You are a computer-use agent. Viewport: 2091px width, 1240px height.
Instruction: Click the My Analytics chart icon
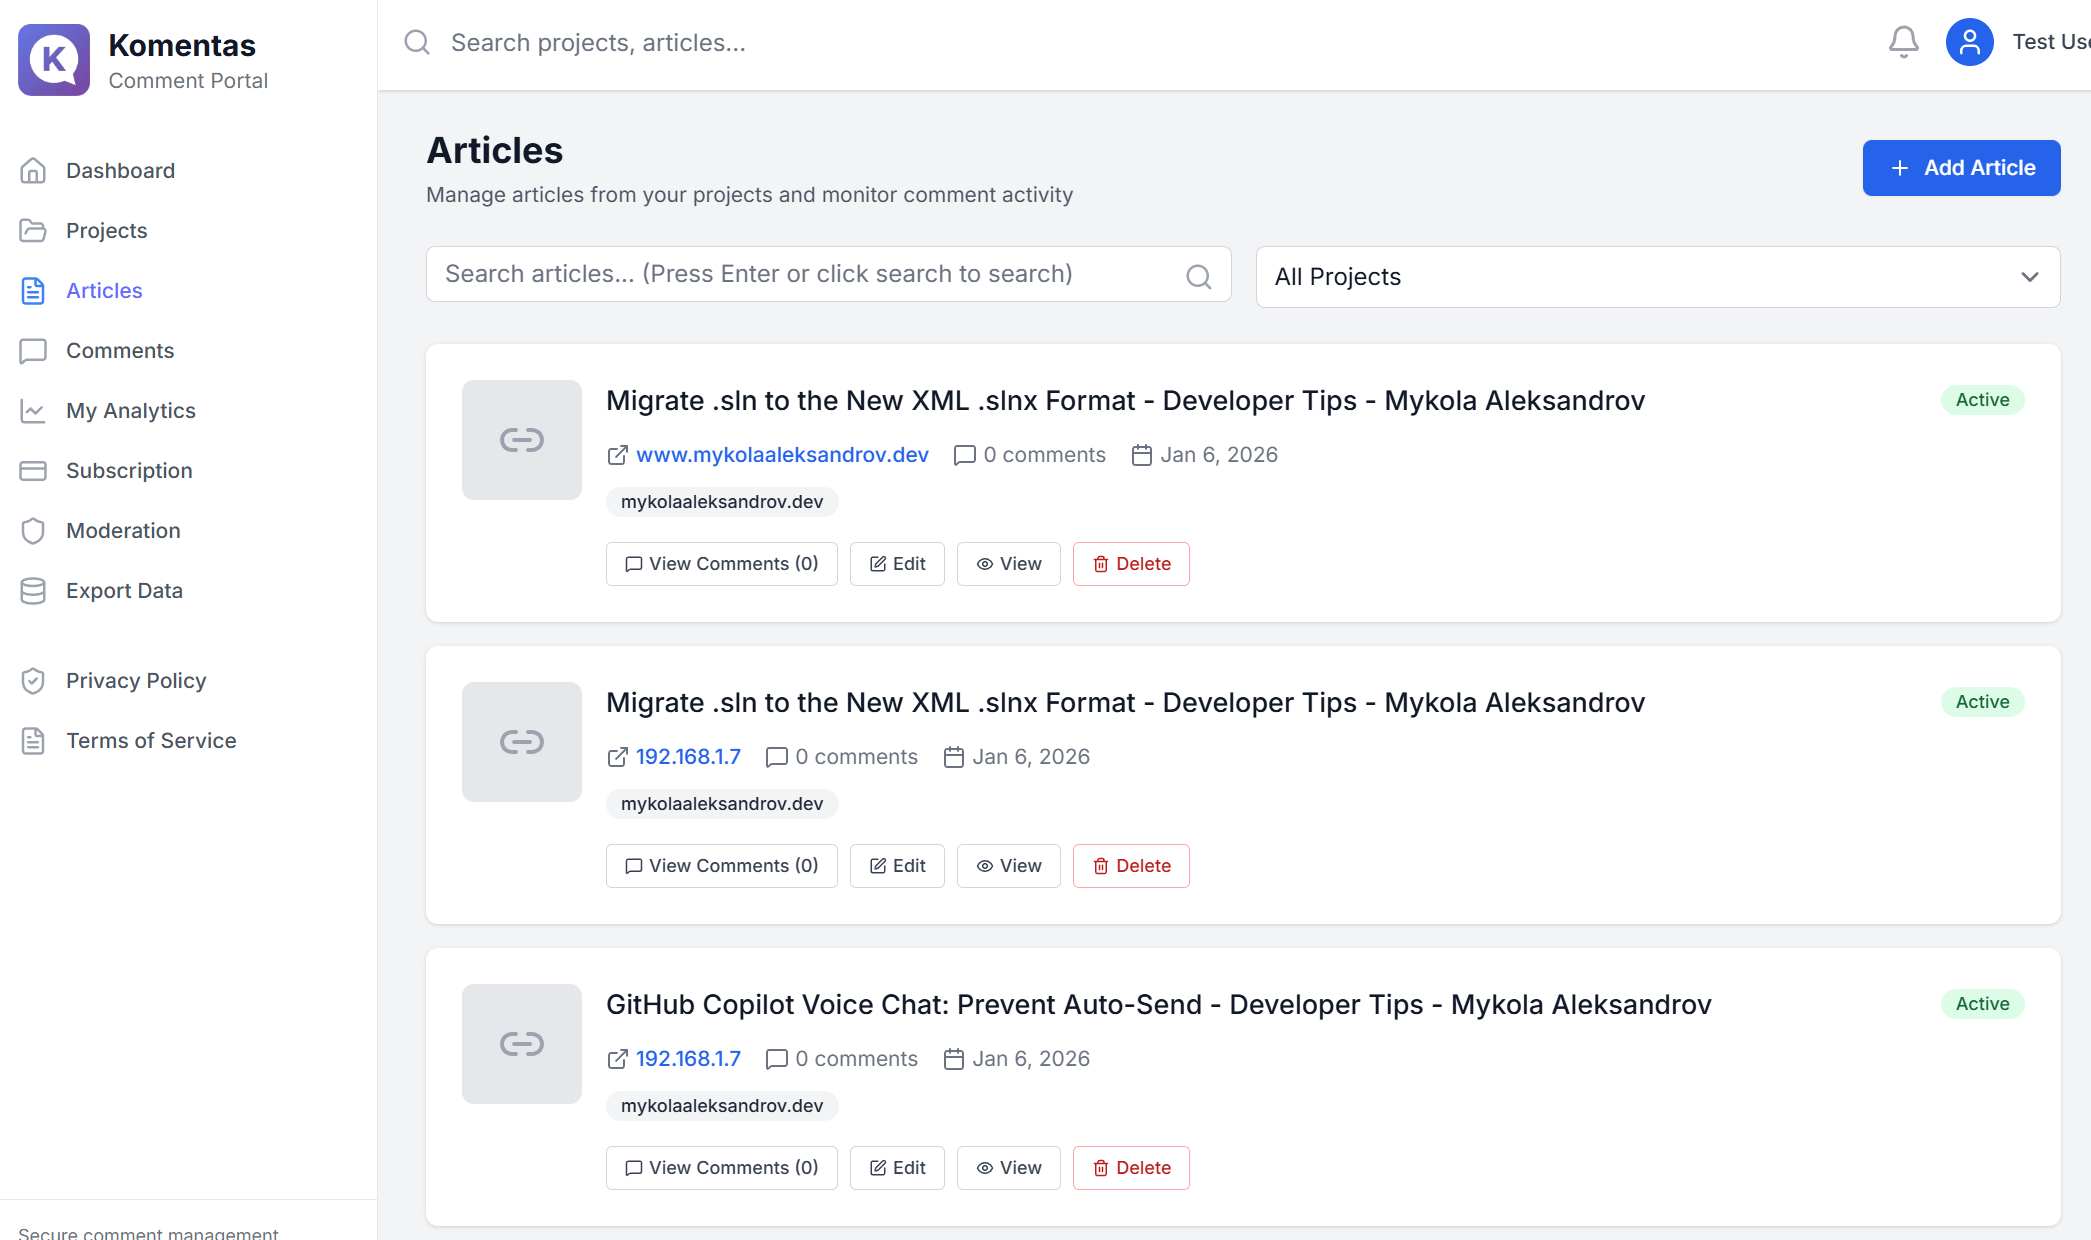(x=34, y=410)
